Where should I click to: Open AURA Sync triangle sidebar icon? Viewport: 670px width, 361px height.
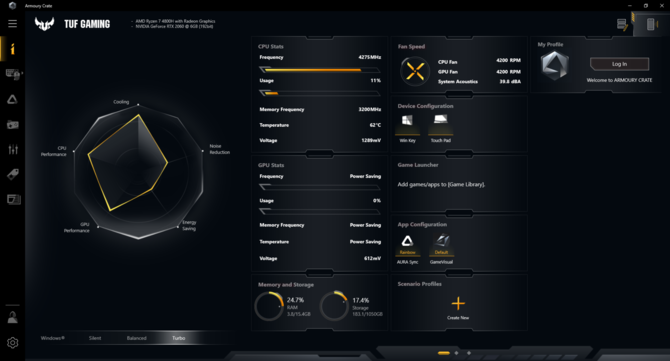click(12, 100)
